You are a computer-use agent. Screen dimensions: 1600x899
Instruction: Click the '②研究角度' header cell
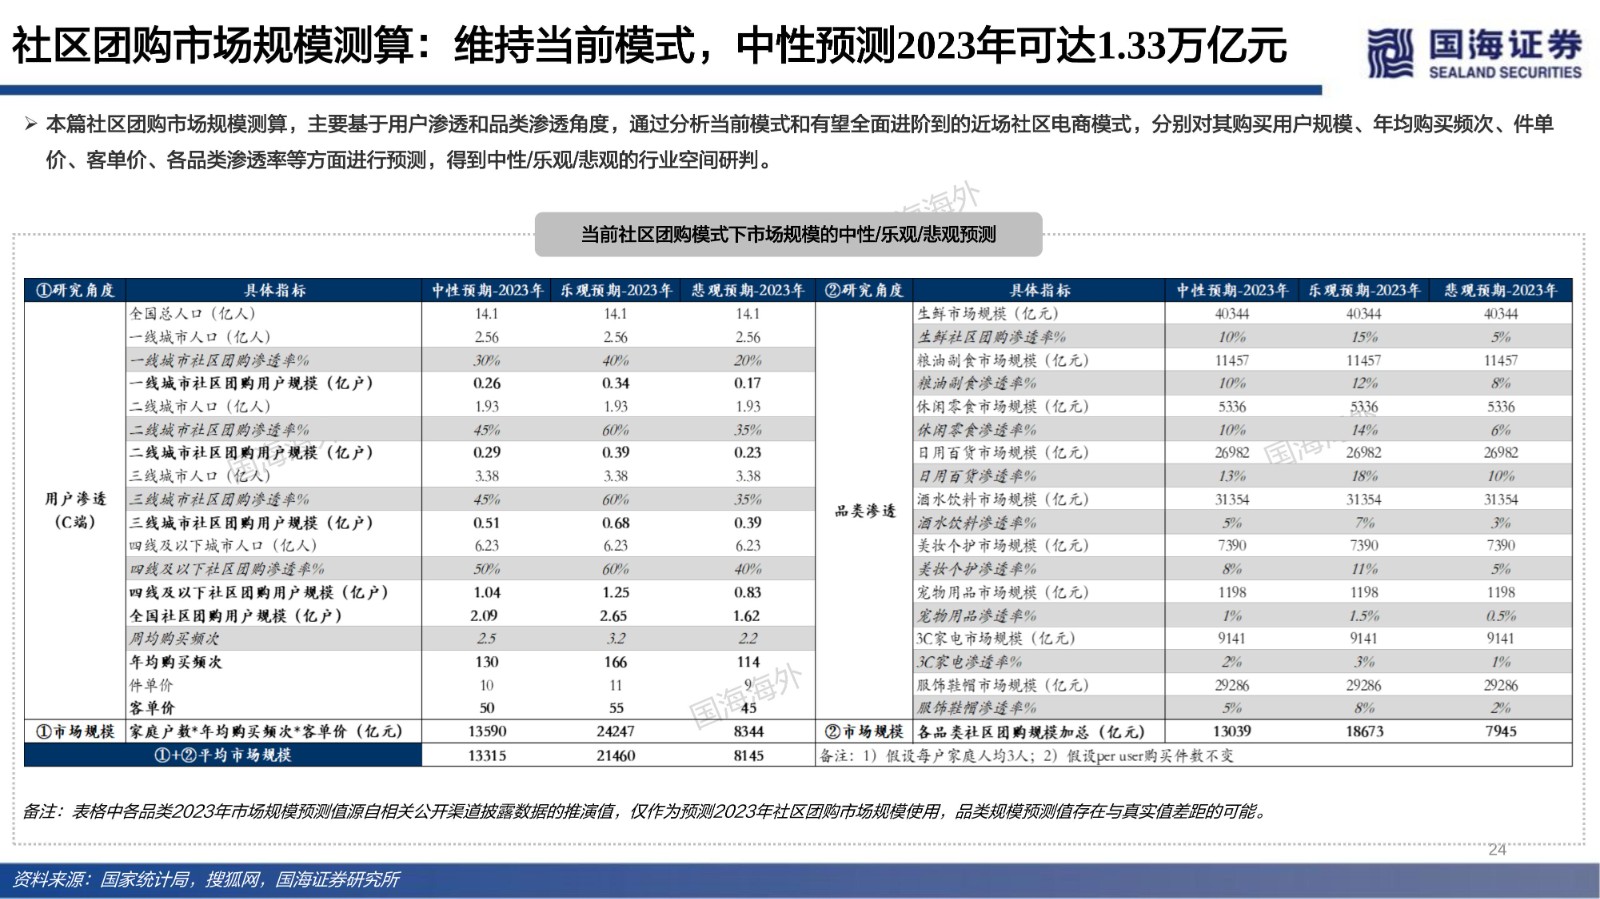[864, 290]
